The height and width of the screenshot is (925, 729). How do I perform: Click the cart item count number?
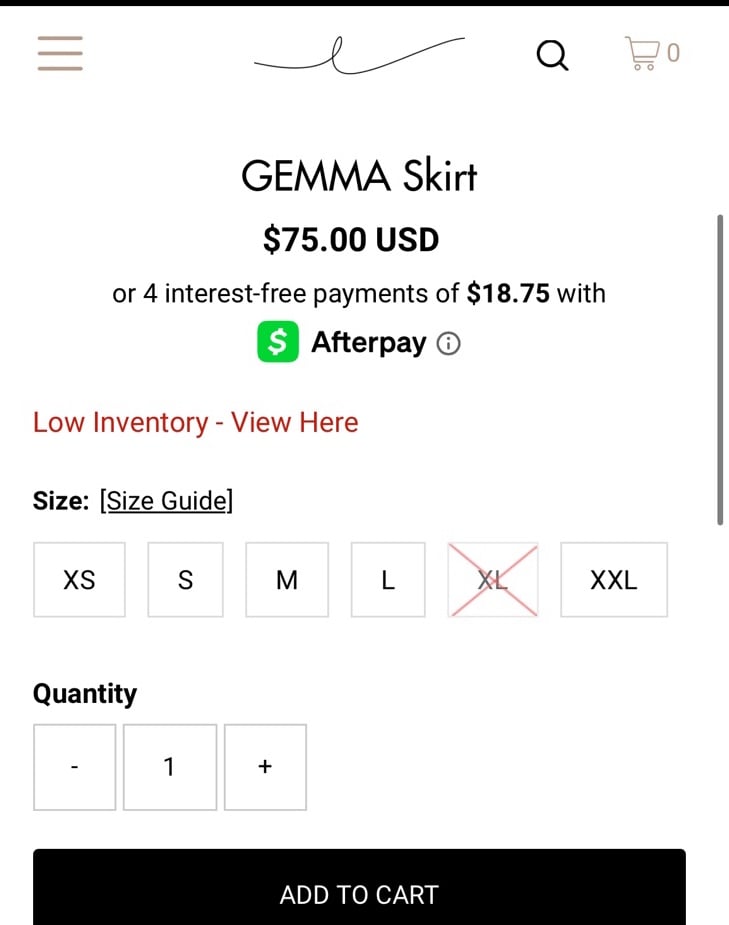click(674, 53)
